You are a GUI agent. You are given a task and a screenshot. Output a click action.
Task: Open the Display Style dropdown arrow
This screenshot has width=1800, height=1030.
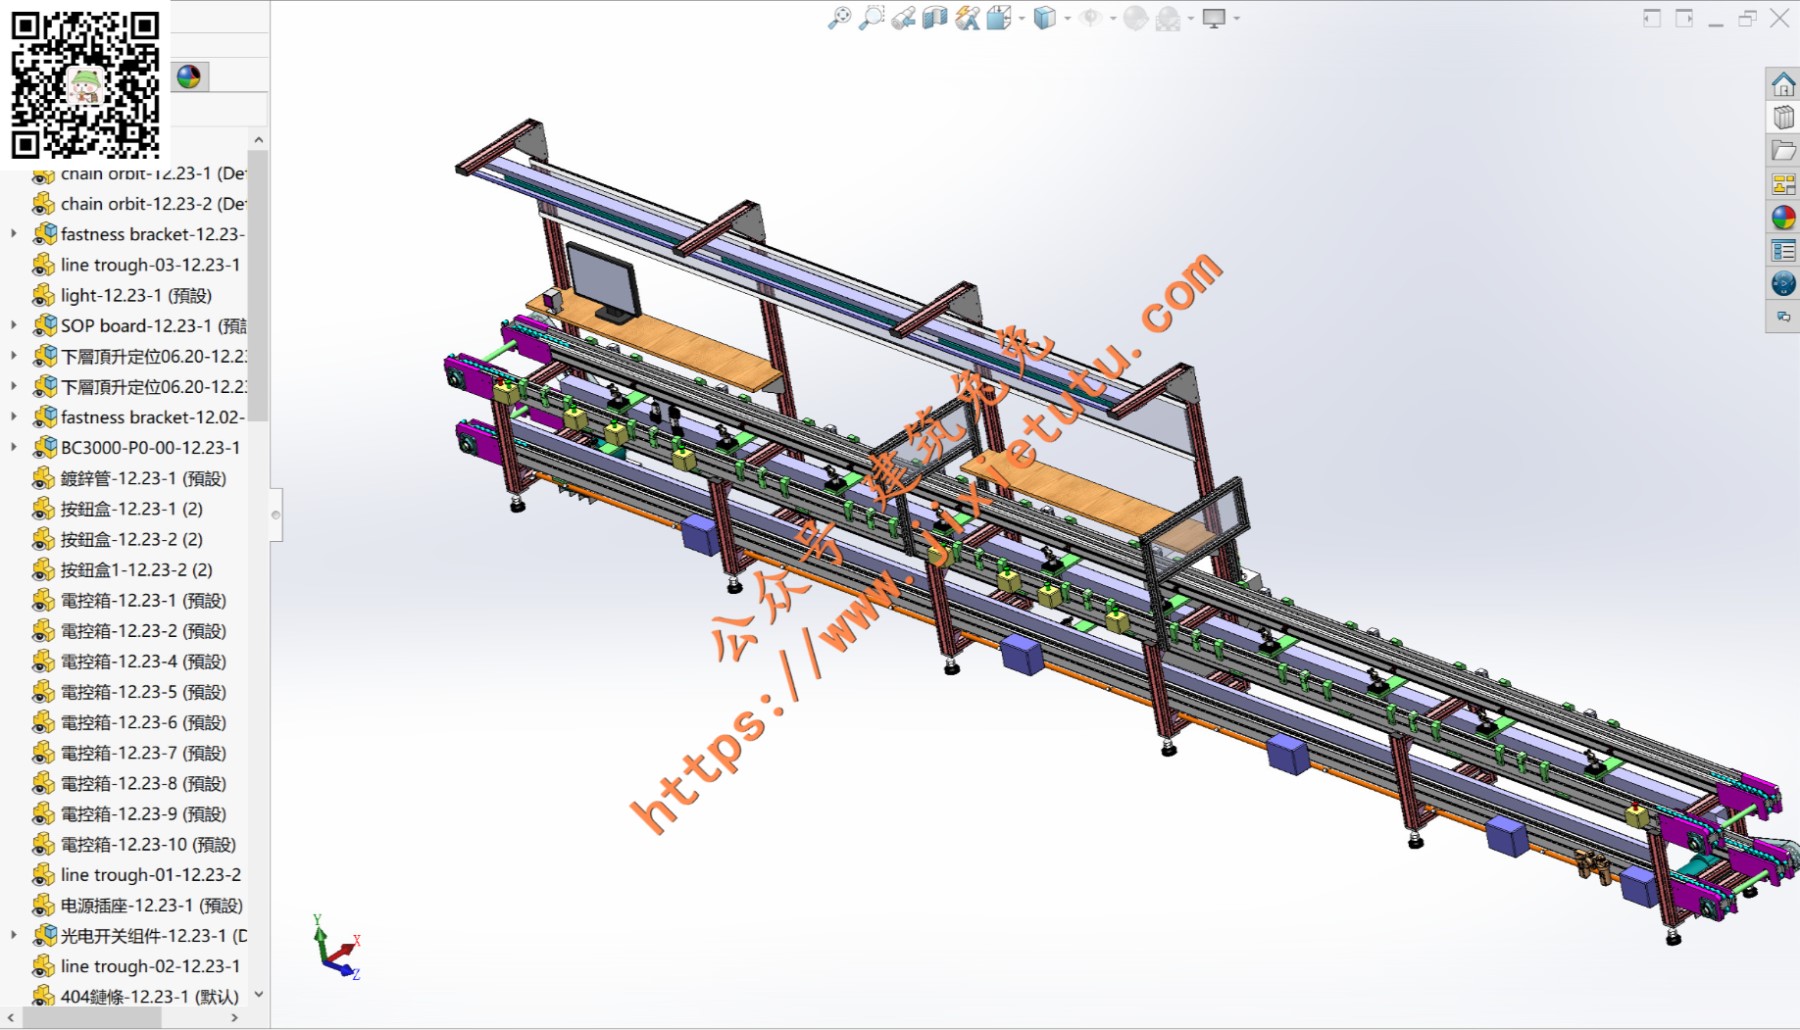pos(1067,19)
